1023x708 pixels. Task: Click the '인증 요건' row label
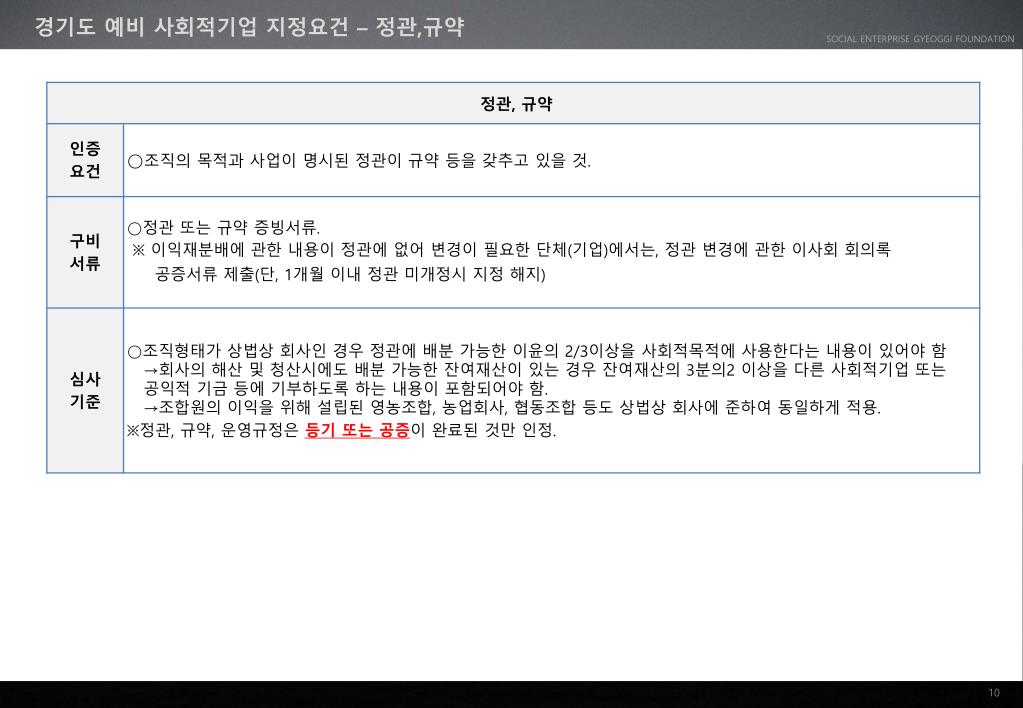pos(85,160)
